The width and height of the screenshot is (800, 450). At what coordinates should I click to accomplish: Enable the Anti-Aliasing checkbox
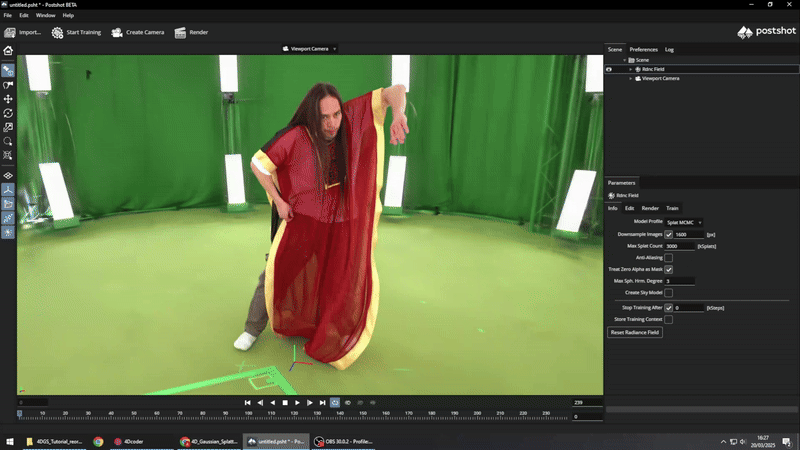669,258
